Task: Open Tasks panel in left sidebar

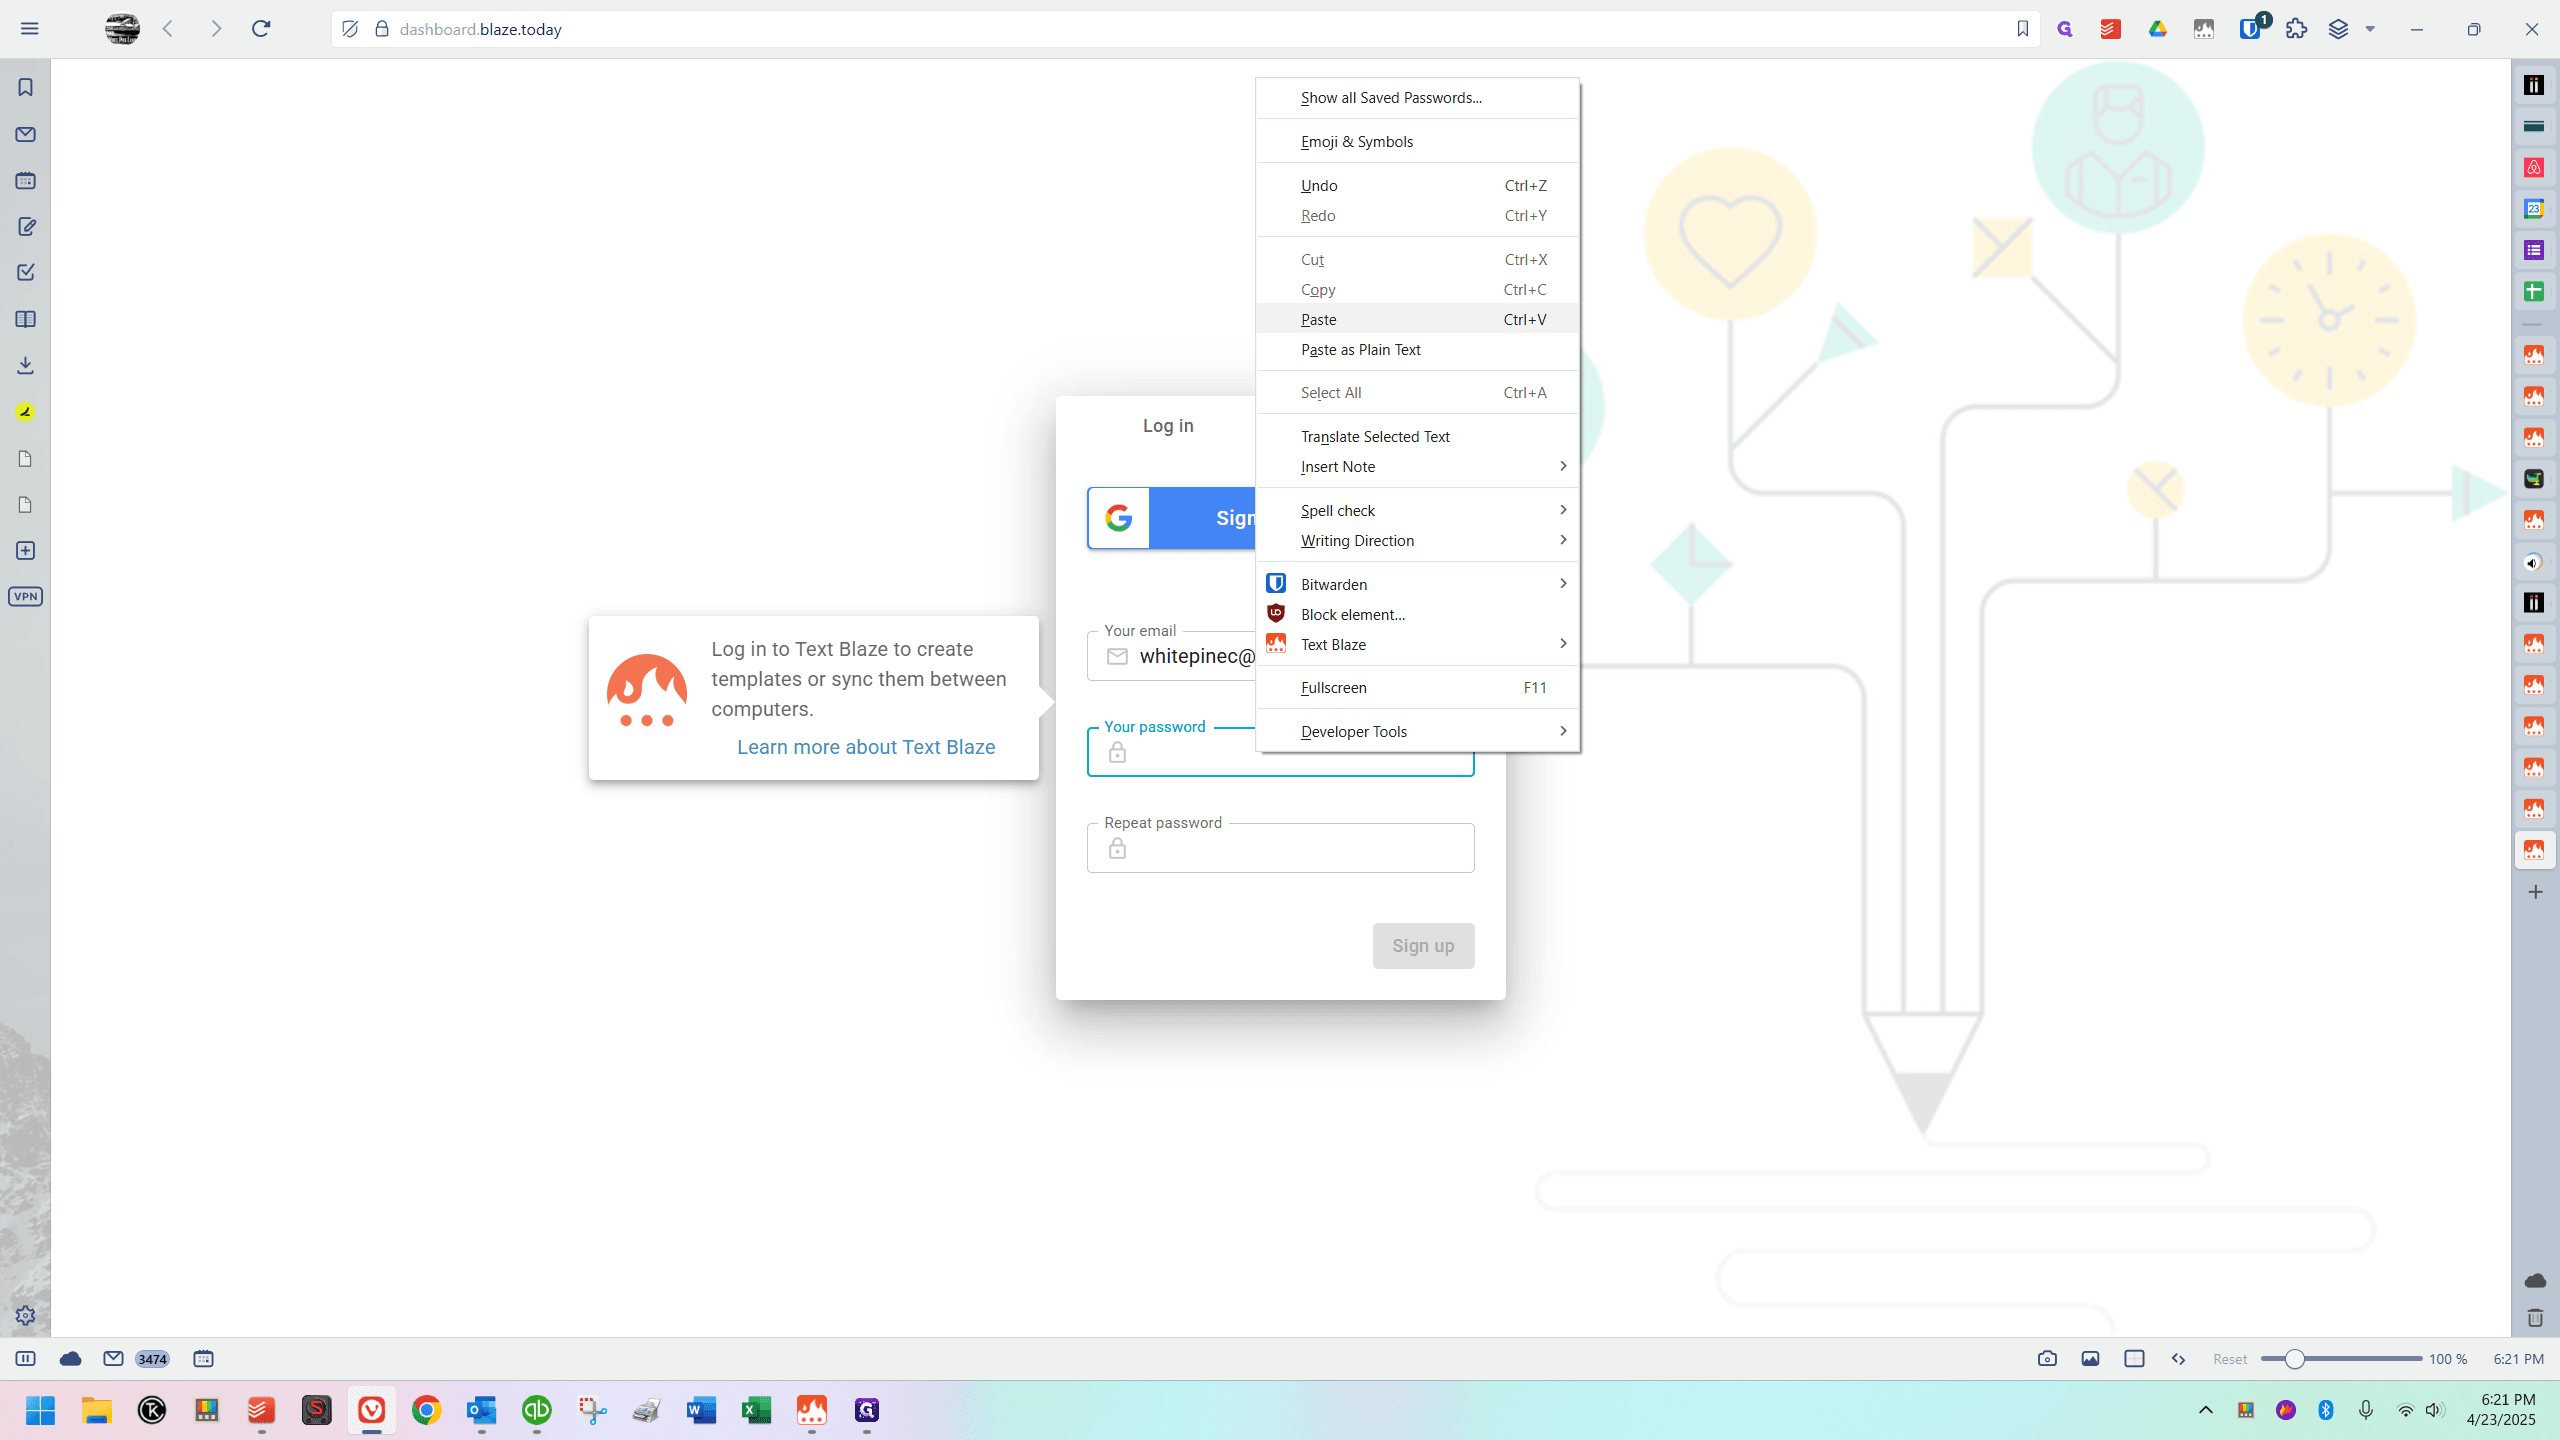Action: 25,273
